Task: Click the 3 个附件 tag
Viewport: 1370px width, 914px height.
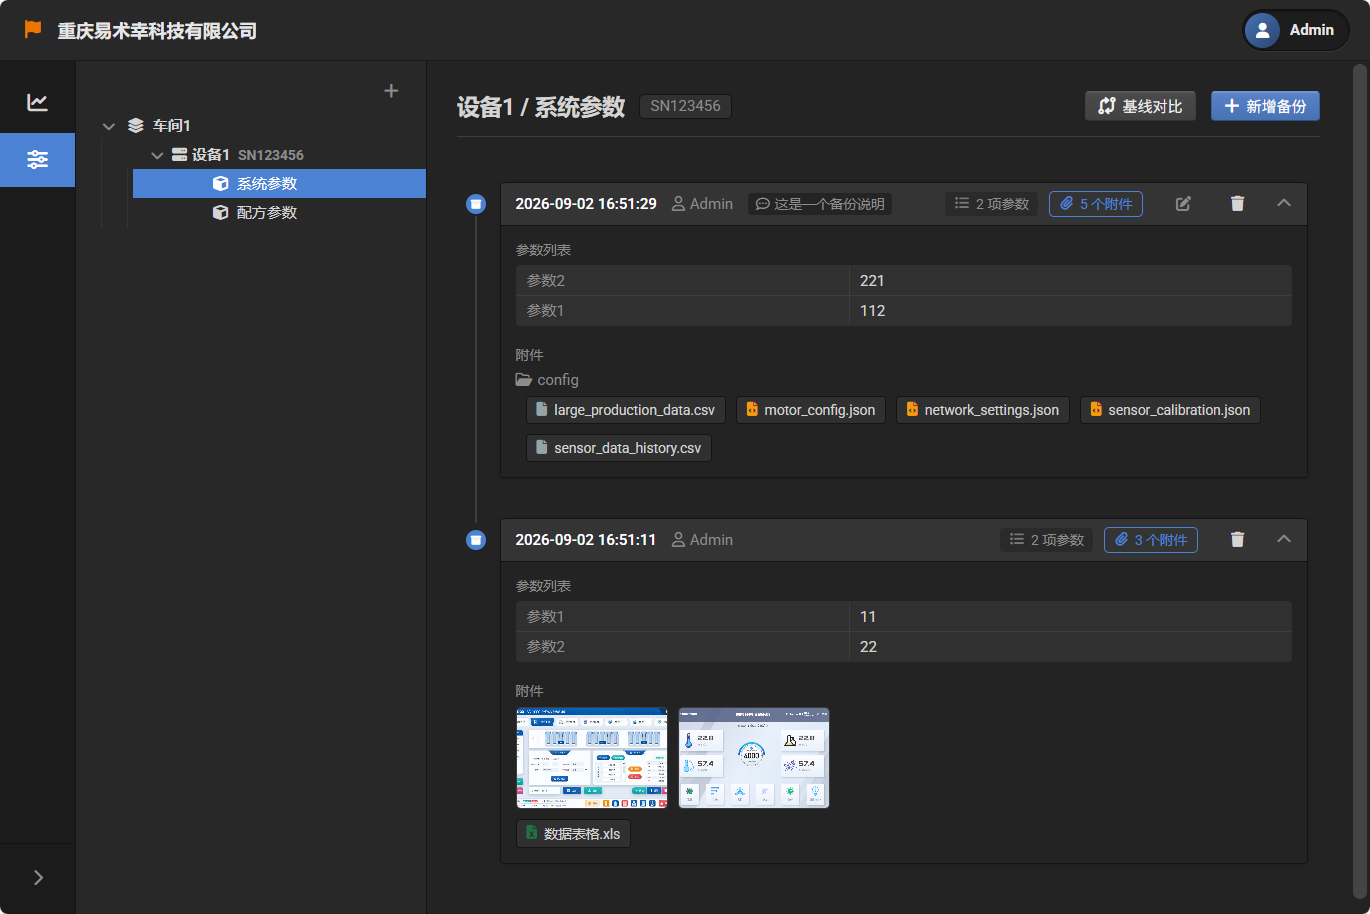Action: [x=1151, y=540]
